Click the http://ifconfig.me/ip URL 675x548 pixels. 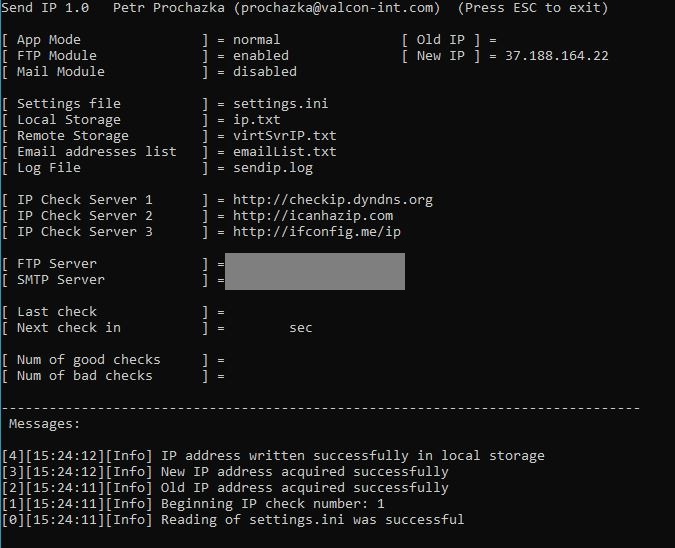click(317, 232)
